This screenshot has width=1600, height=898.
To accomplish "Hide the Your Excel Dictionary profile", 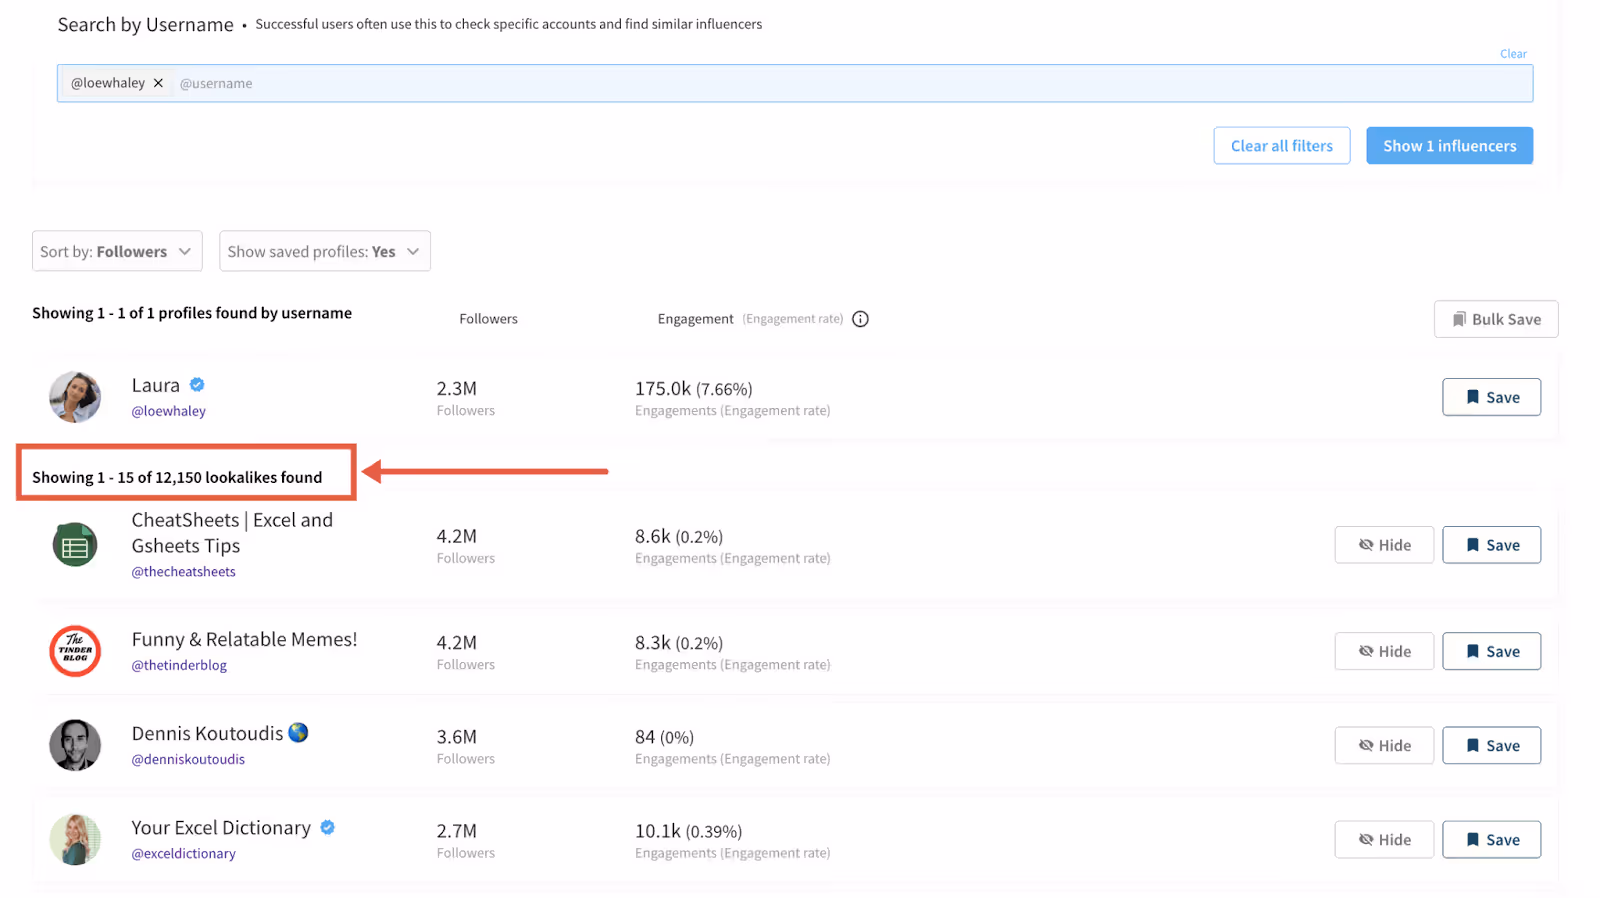I will [x=1384, y=839].
